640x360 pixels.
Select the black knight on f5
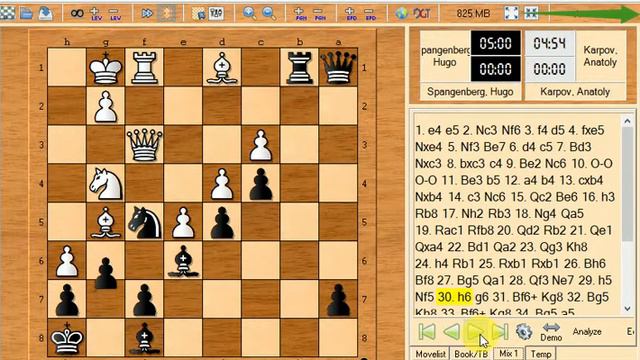pos(144,222)
